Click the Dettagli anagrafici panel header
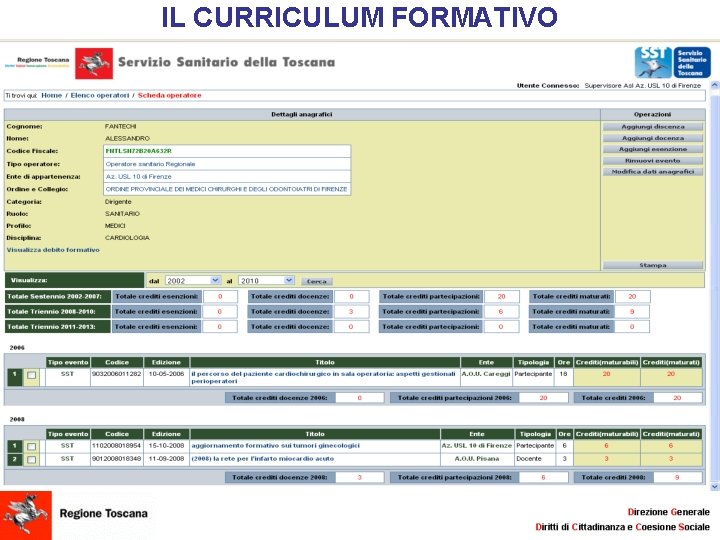 pos(302,114)
